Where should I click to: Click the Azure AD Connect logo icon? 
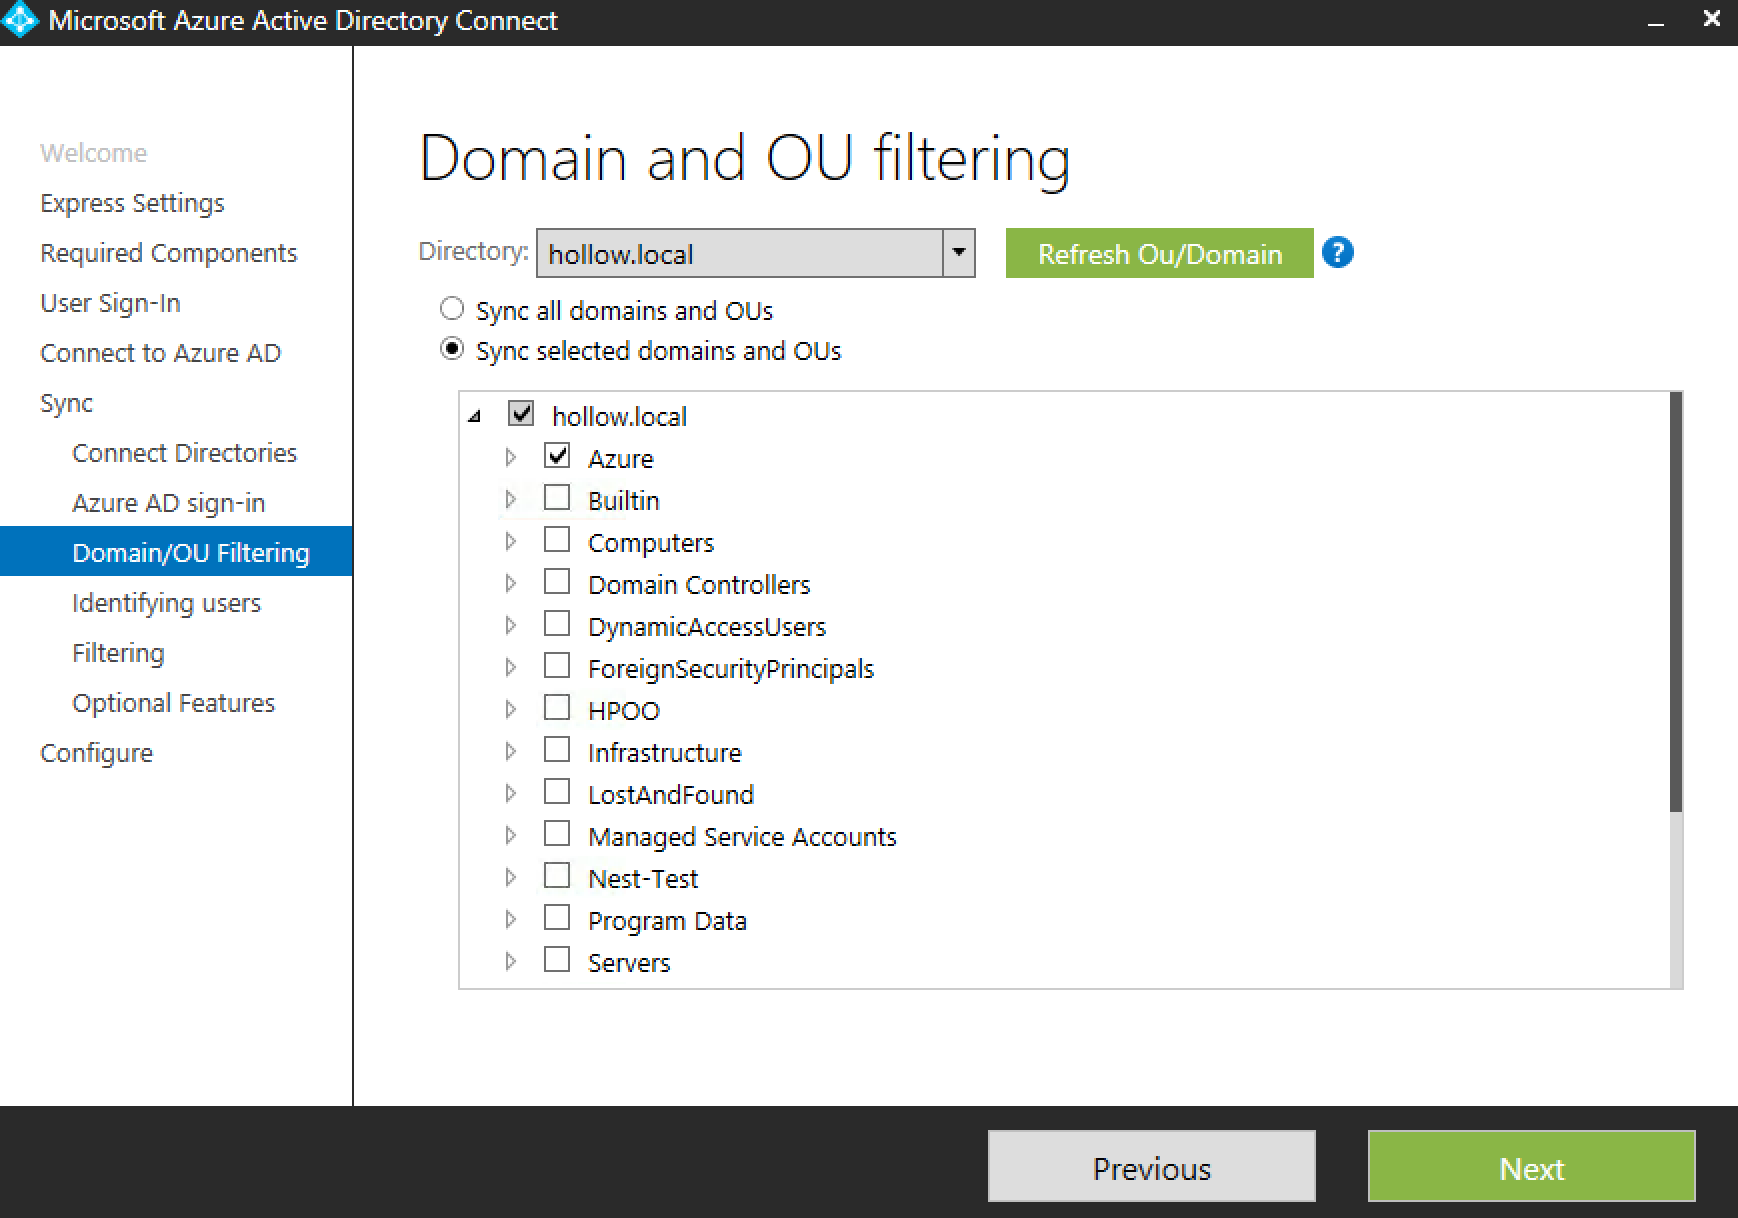[x=20, y=21]
